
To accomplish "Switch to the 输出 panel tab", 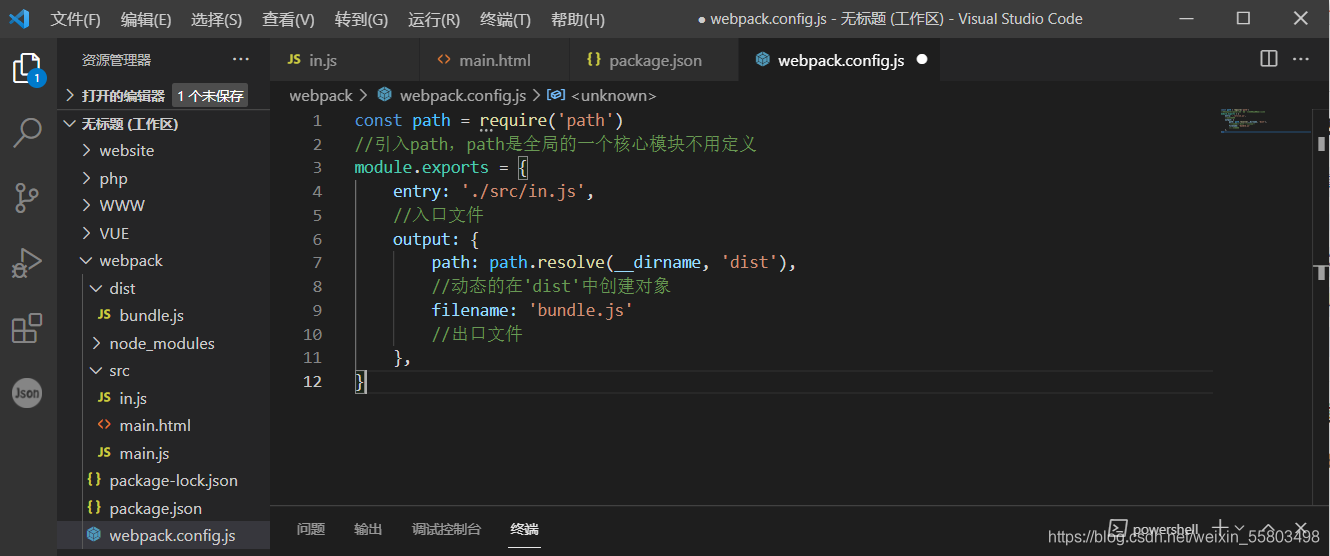I will coord(368,529).
